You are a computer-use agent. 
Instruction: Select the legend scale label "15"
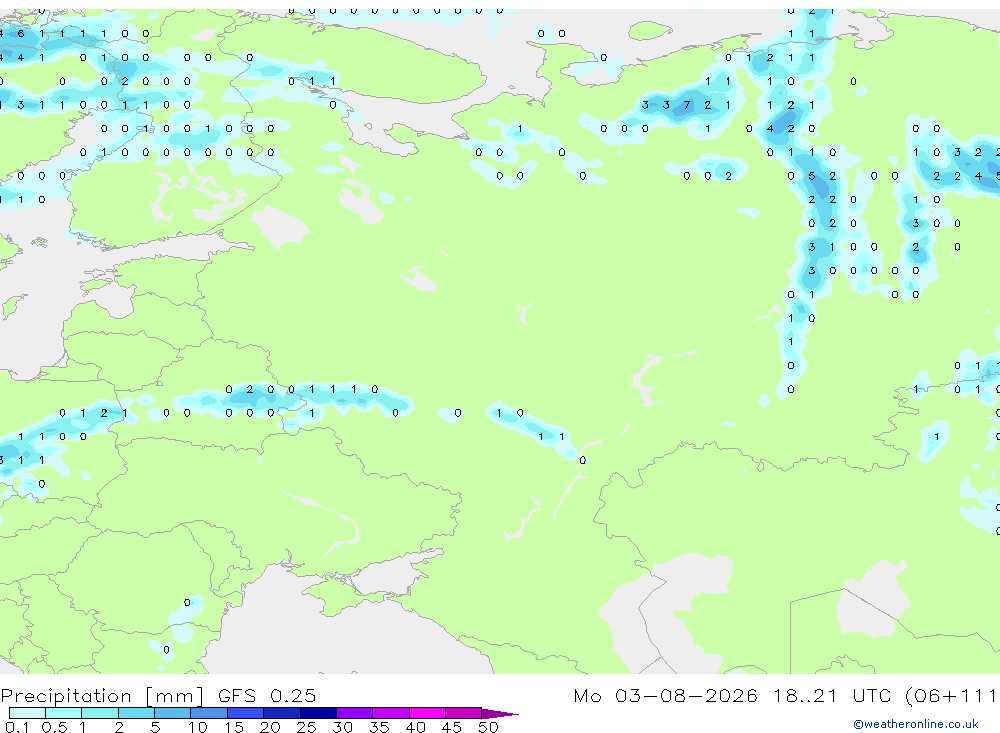point(234,727)
